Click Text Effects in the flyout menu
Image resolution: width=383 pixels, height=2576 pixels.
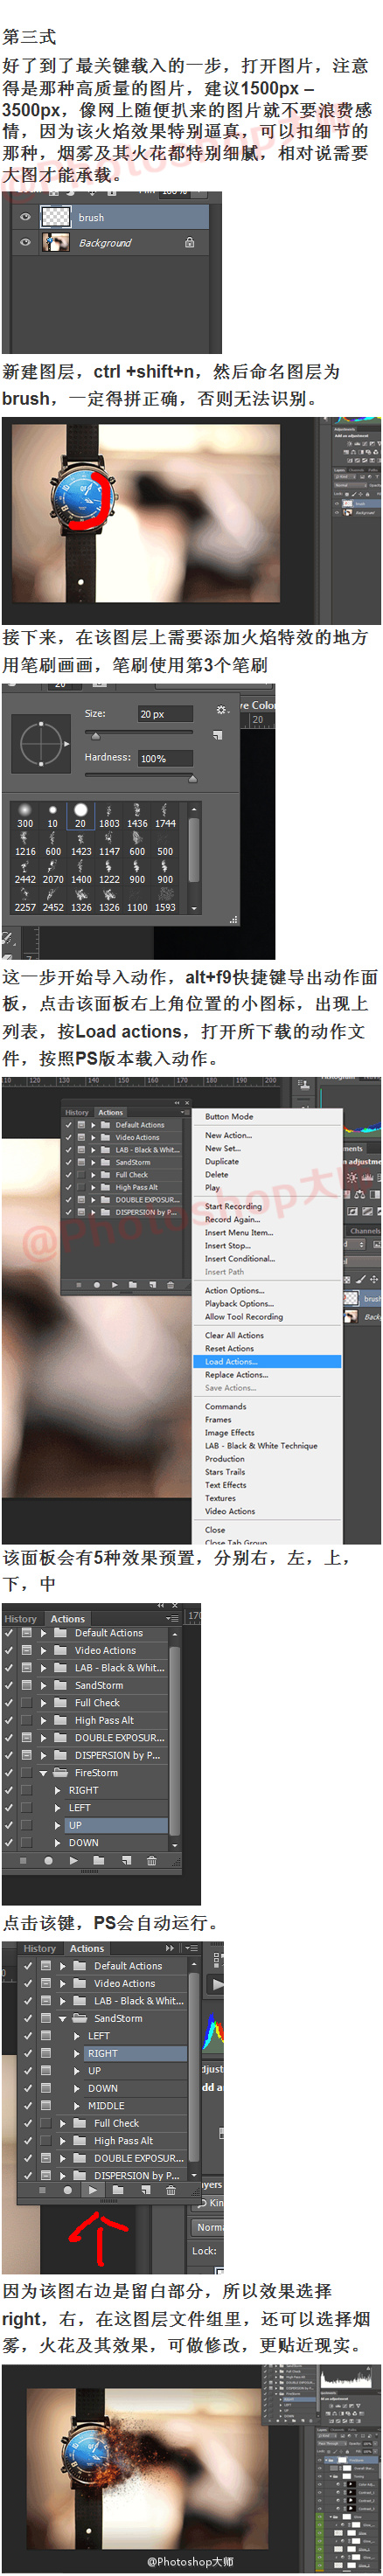[x=226, y=1484]
